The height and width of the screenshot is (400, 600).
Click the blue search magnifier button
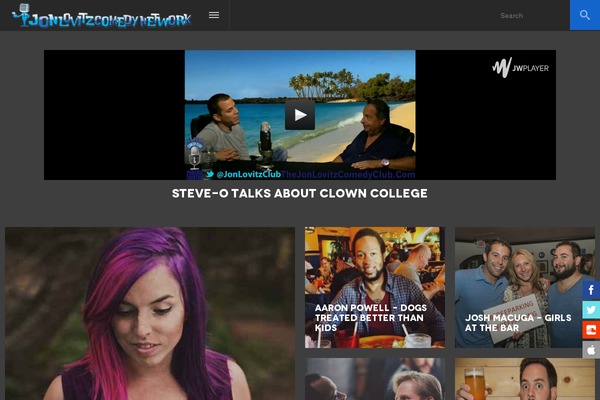585,15
